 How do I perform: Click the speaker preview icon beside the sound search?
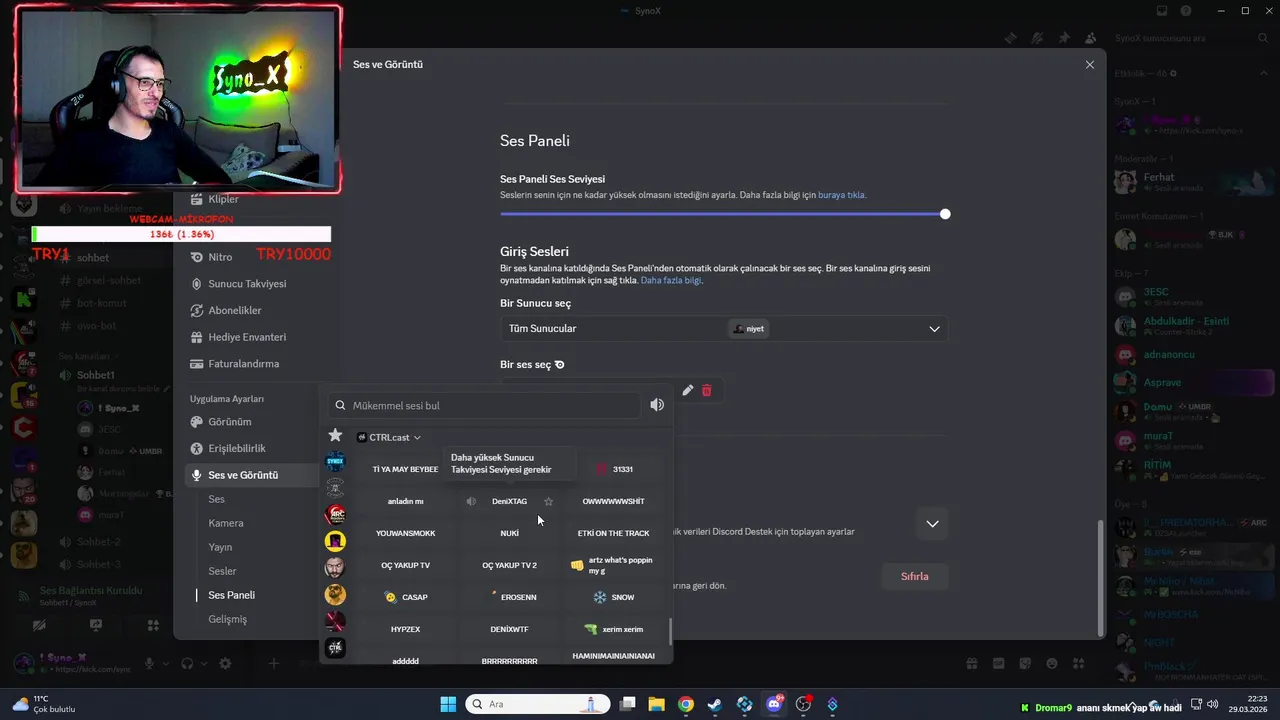tap(657, 405)
